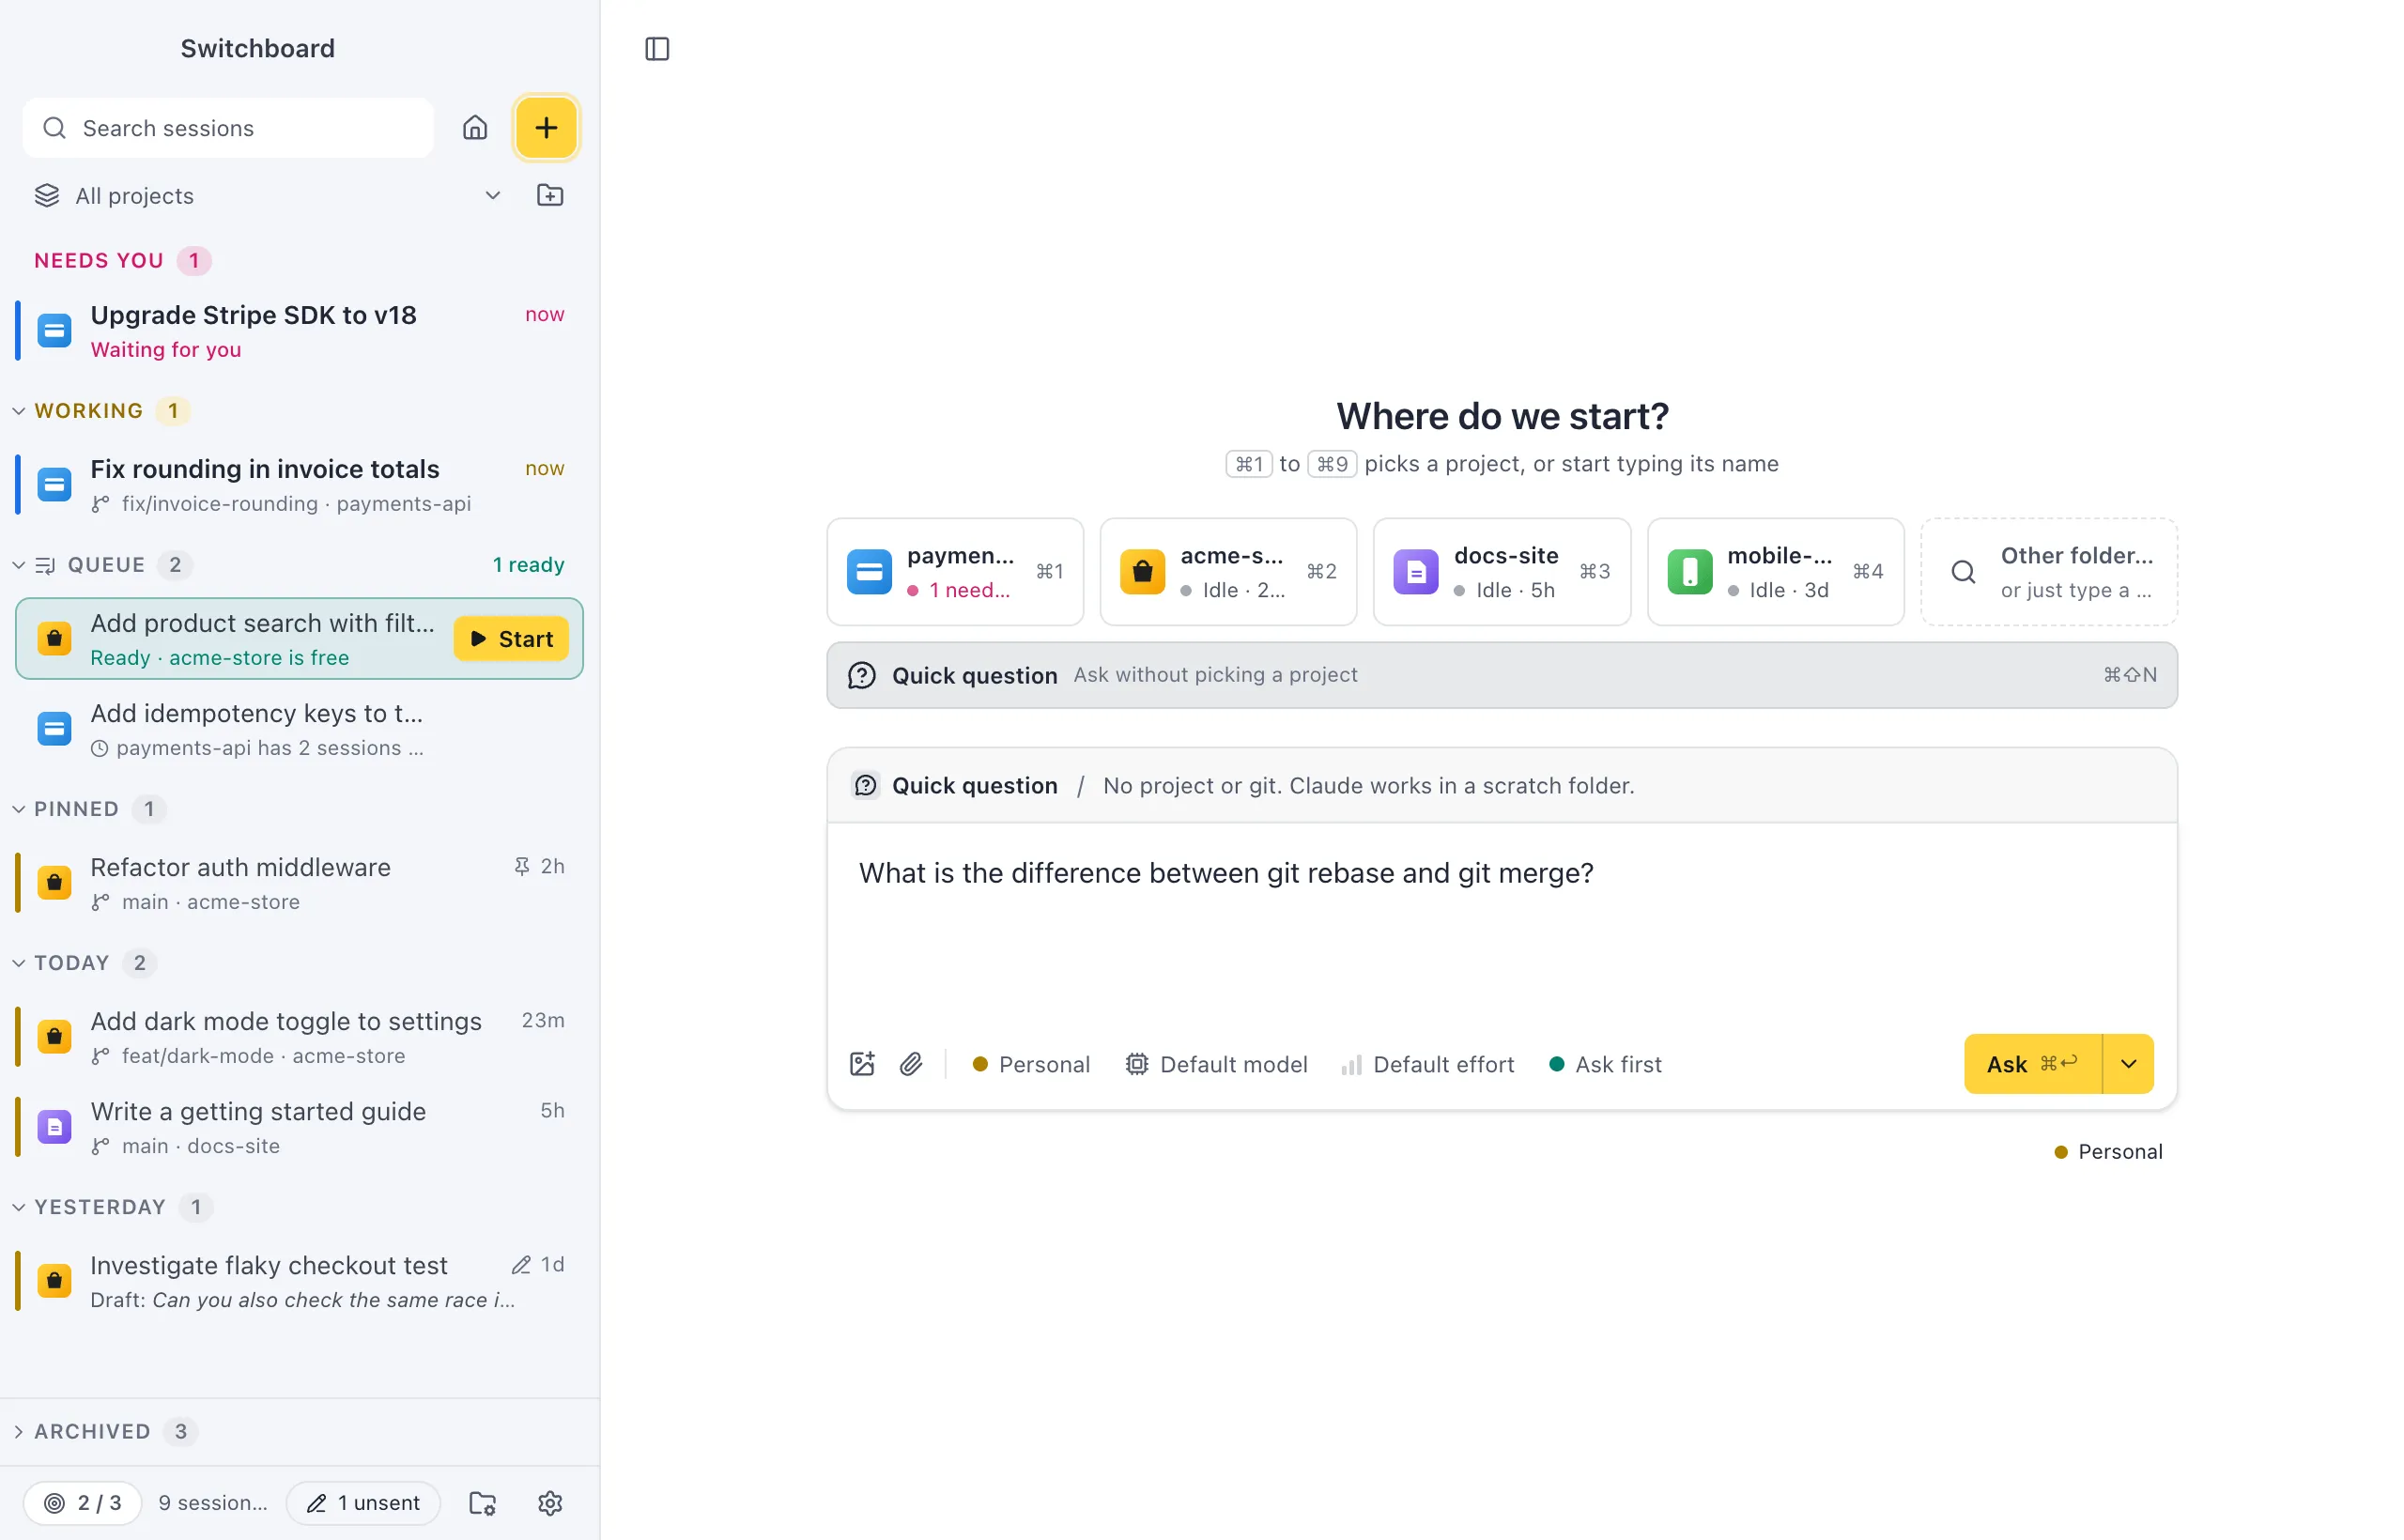
Task: Open the All projects dropdown
Action: point(268,196)
